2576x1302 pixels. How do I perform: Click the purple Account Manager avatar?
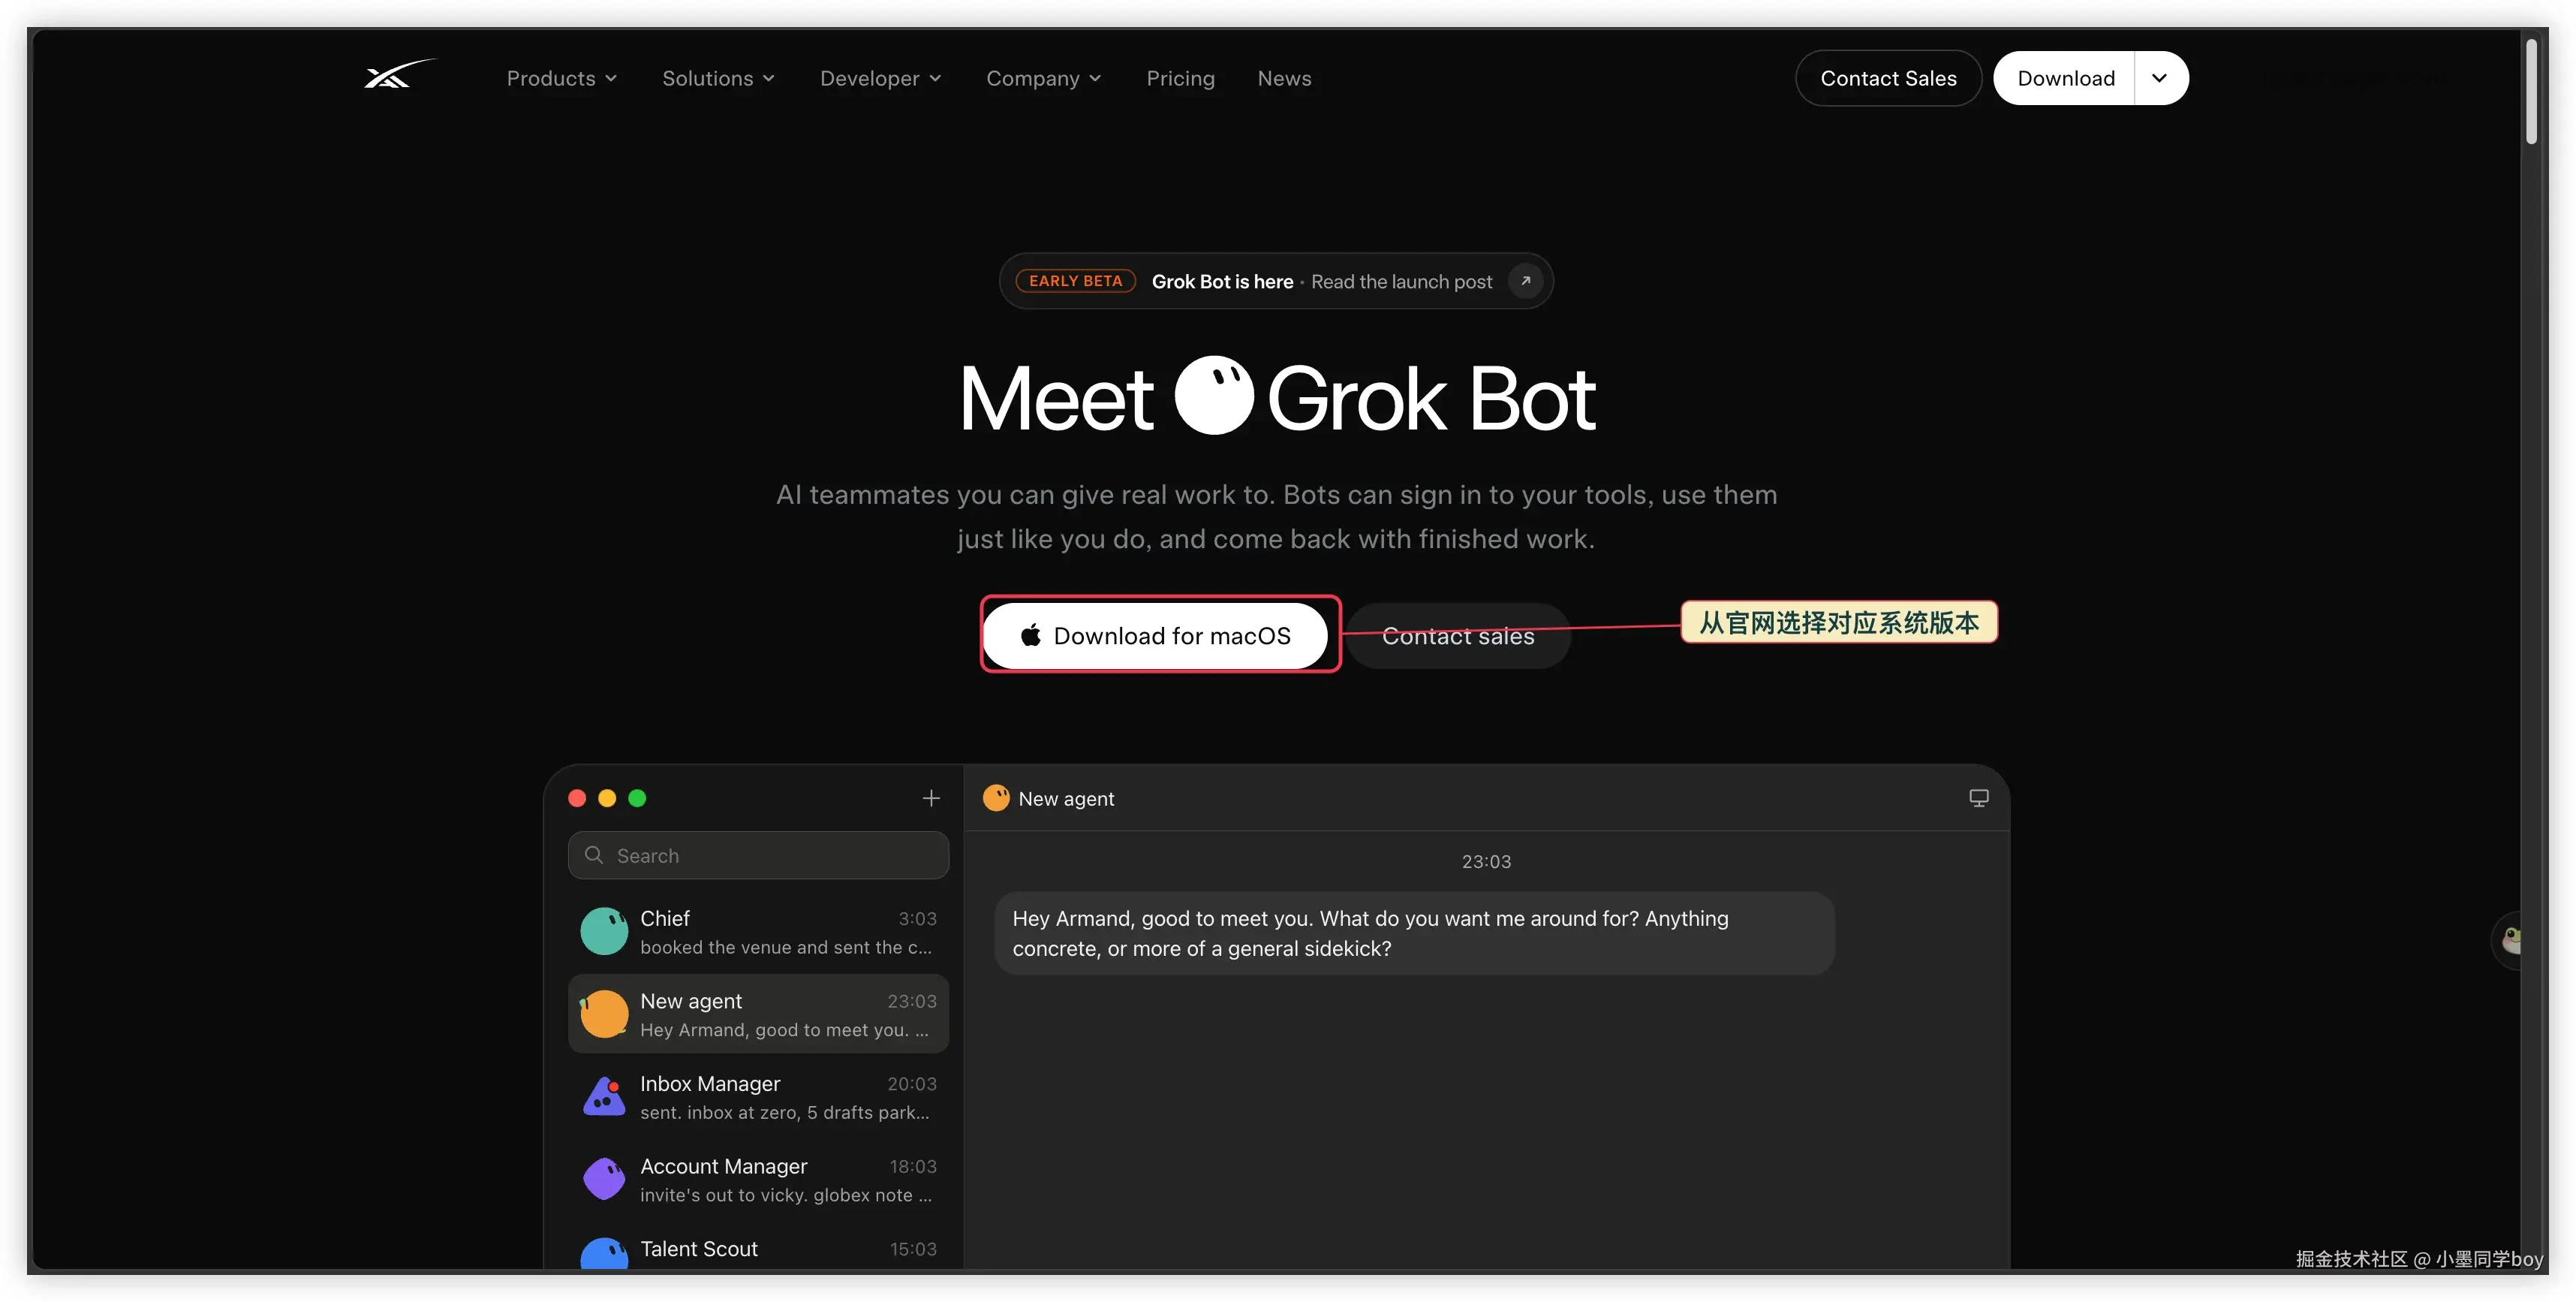coord(604,1179)
